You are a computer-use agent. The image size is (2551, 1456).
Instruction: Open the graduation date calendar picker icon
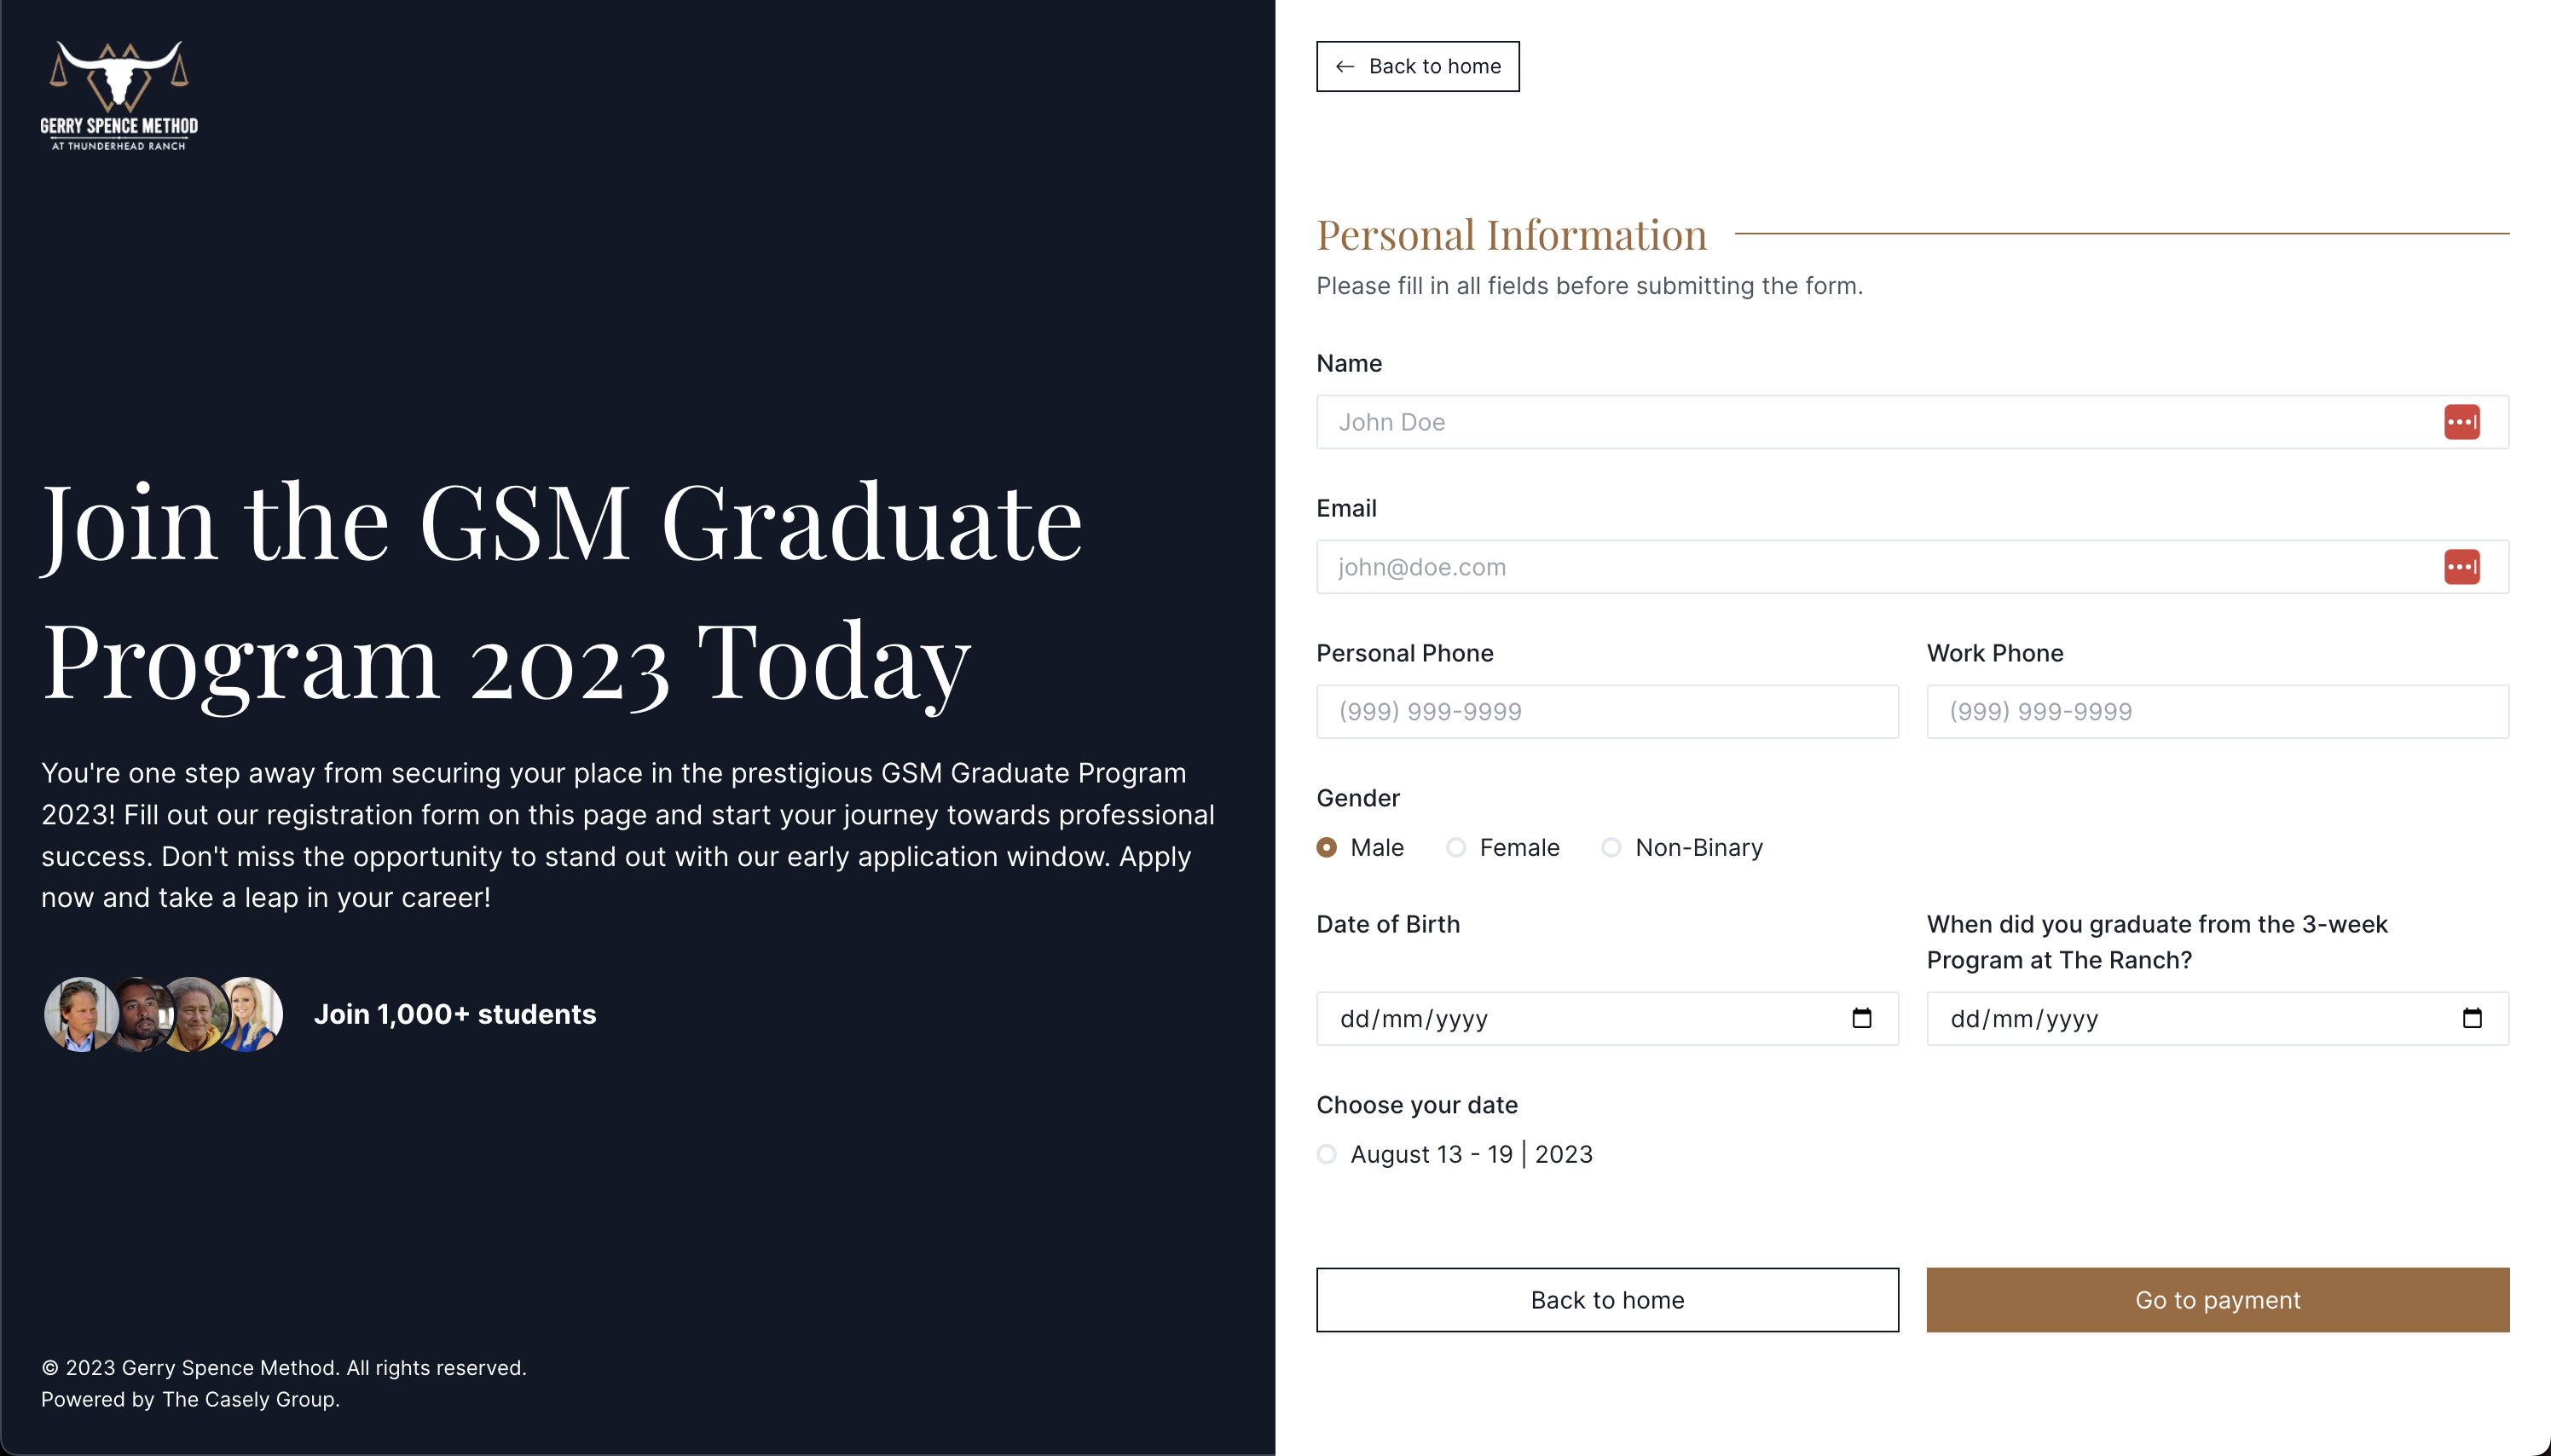point(2471,1018)
